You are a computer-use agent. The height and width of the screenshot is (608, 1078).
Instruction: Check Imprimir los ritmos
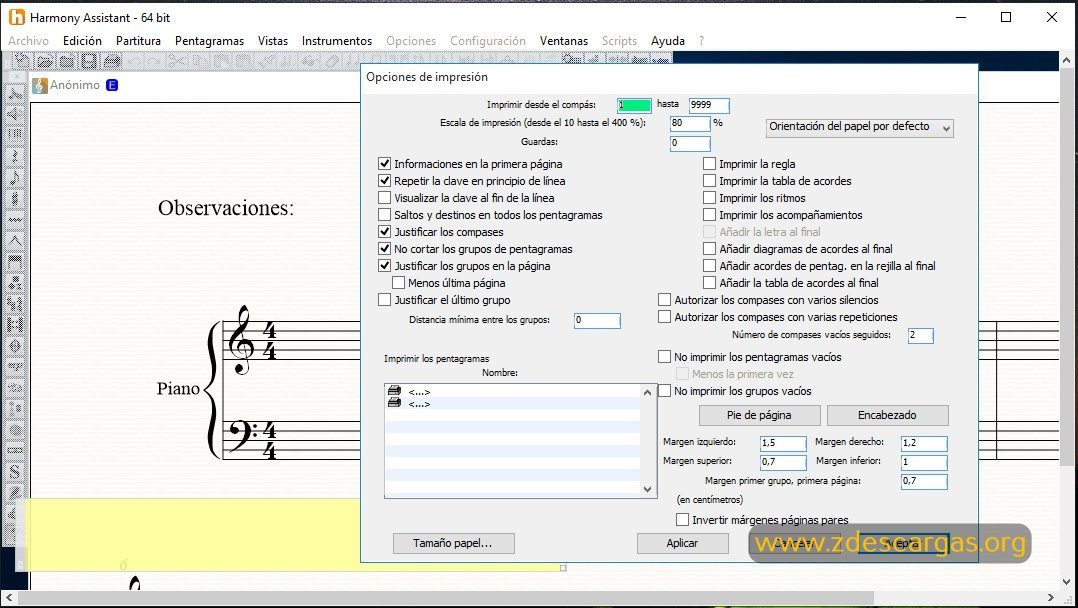710,197
